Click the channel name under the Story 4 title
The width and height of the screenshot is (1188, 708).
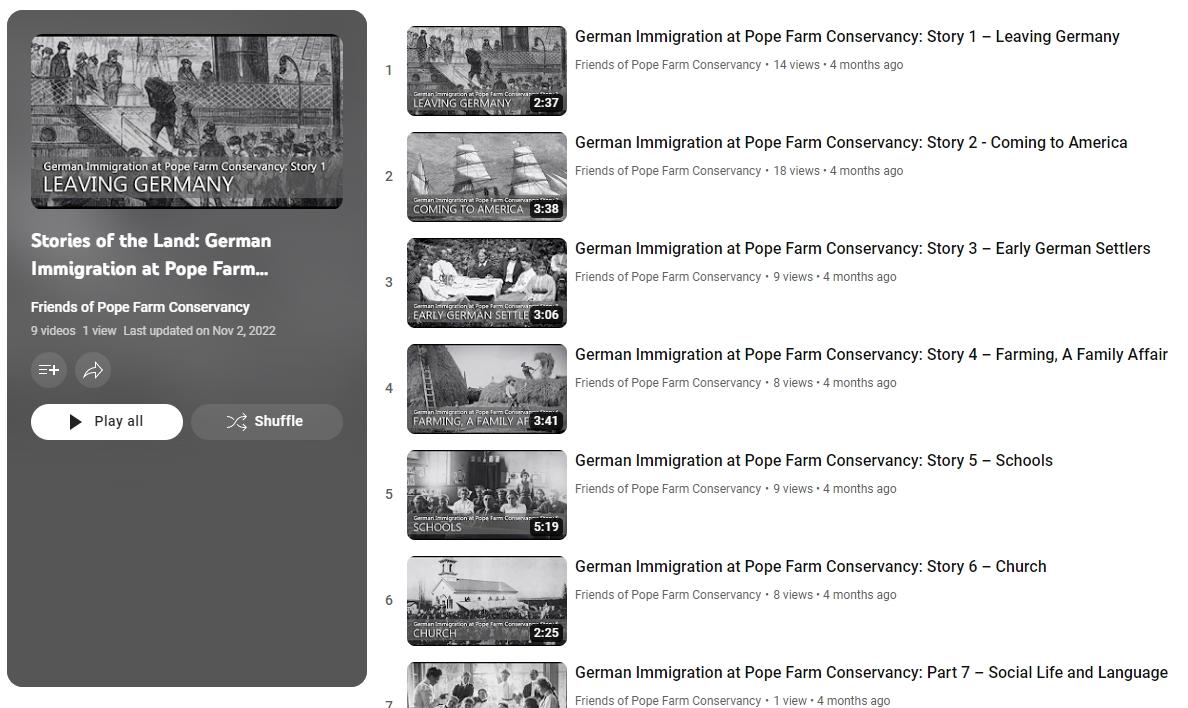[x=667, y=384]
